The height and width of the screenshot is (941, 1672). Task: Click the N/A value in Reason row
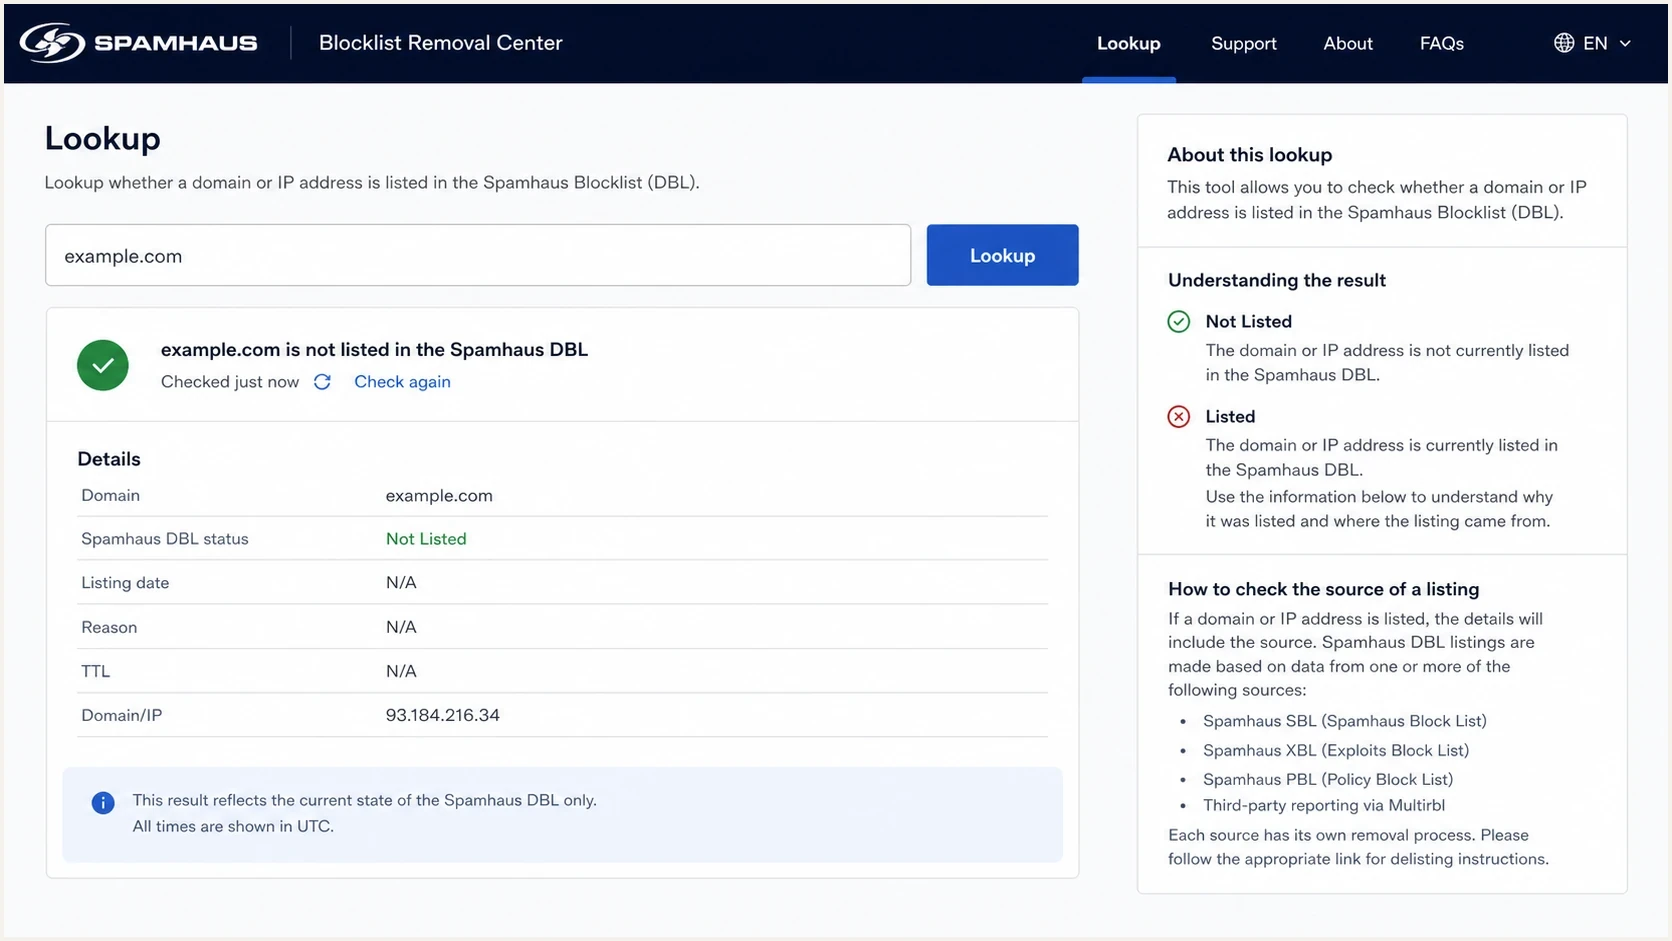click(401, 627)
